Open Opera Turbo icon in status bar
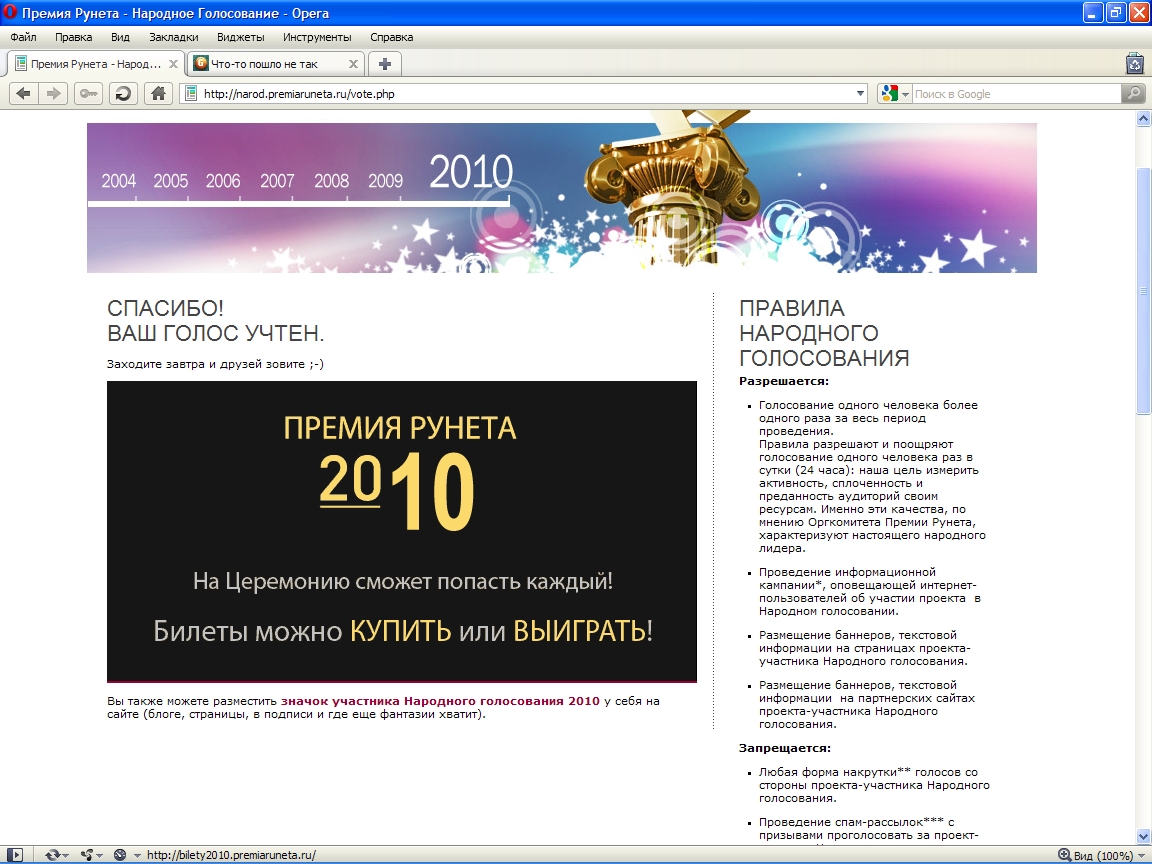 pos(120,854)
